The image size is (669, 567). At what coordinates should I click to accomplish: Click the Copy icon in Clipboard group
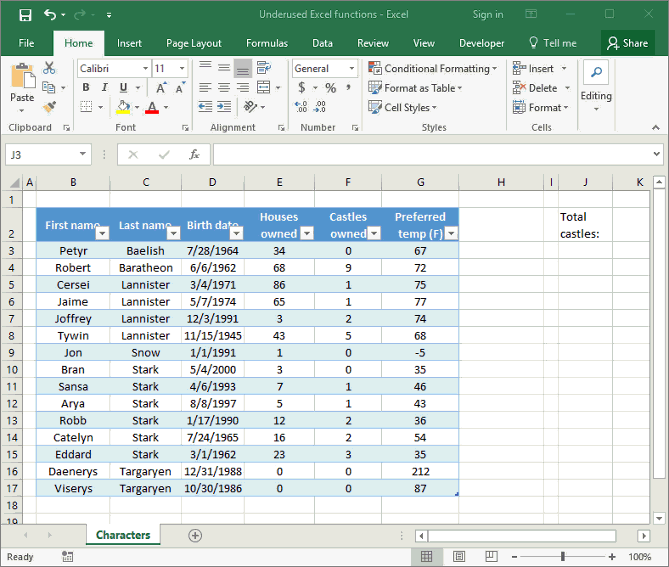pyautogui.click(x=49, y=87)
